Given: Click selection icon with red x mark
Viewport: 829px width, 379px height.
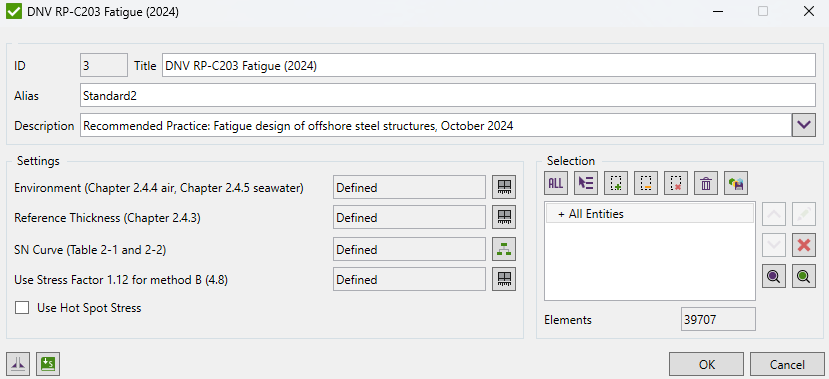Looking at the screenshot, I should tap(676, 183).
